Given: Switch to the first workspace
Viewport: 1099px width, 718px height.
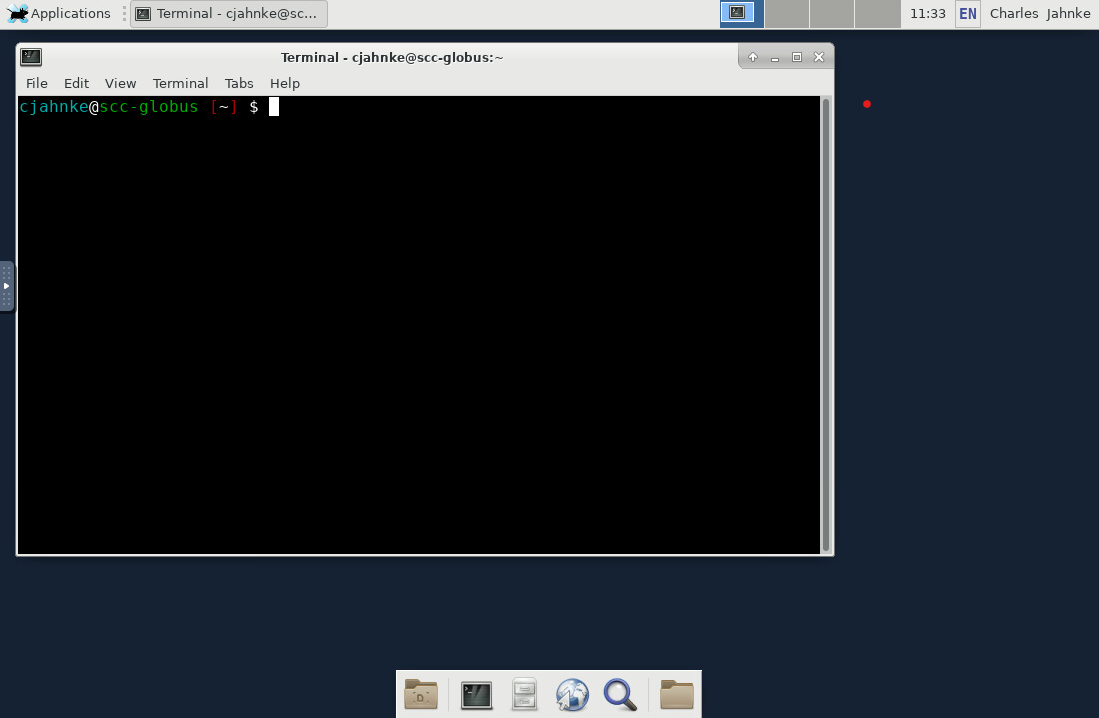Looking at the screenshot, I should (742, 14).
